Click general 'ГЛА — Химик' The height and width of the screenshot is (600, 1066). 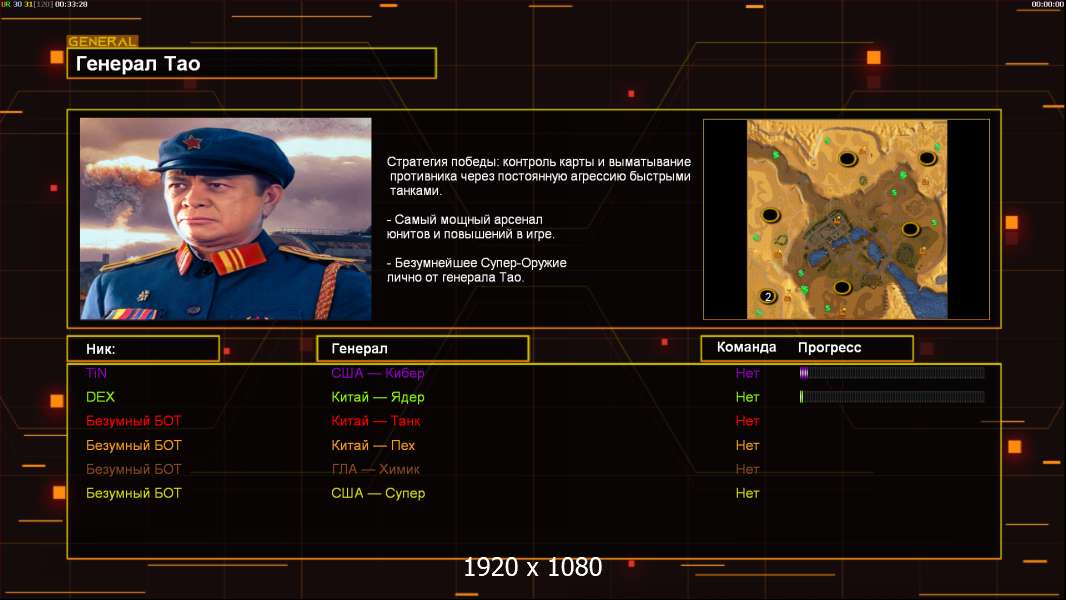point(375,469)
